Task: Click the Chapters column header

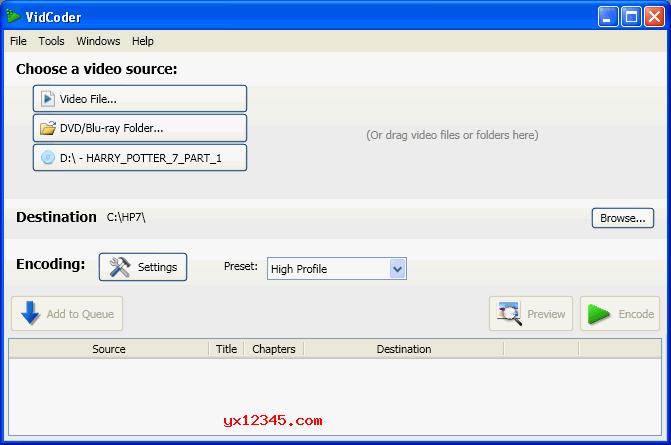Action: (274, 349)
